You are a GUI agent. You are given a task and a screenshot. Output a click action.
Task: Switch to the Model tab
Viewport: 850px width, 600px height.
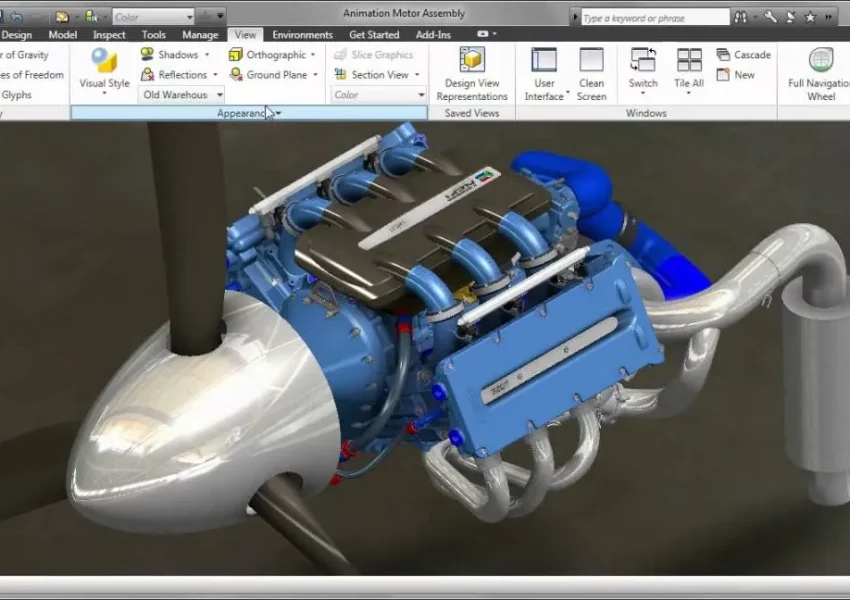click(x=63, y=35)
